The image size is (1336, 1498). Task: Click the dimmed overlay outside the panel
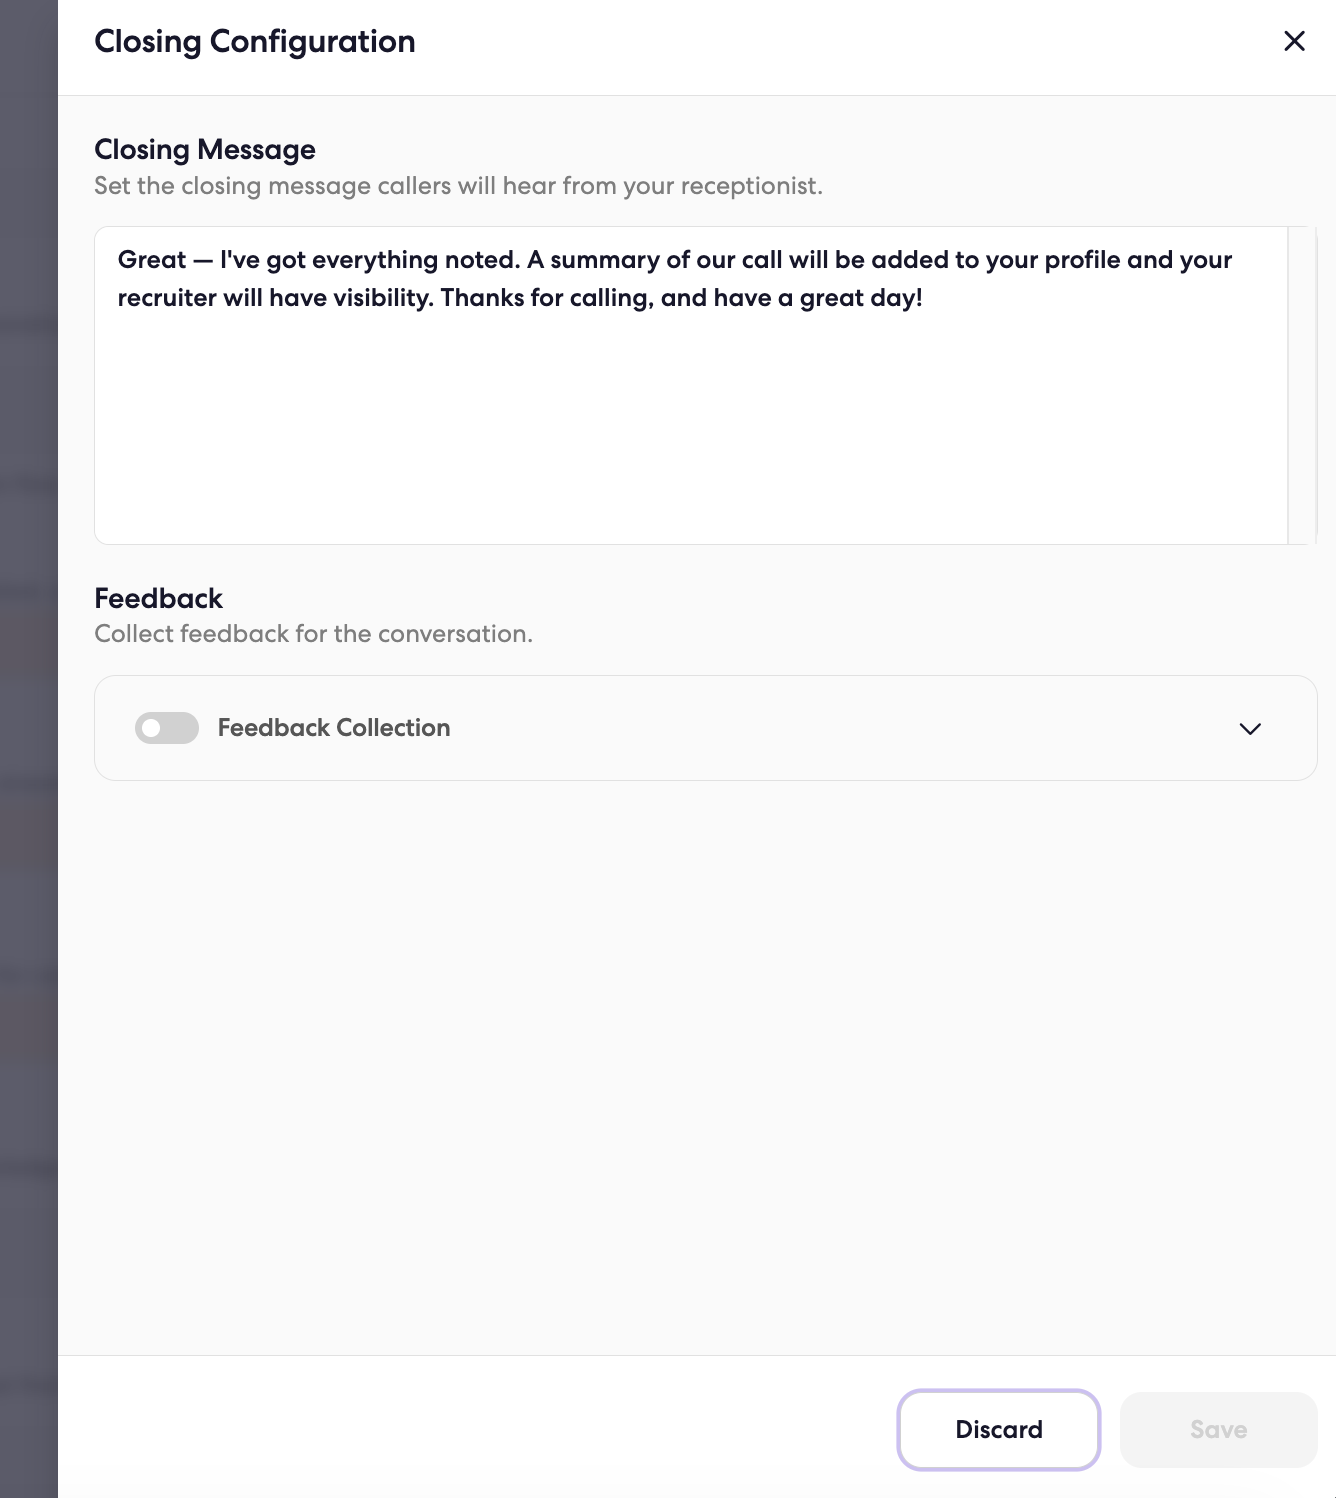(28, 749)
